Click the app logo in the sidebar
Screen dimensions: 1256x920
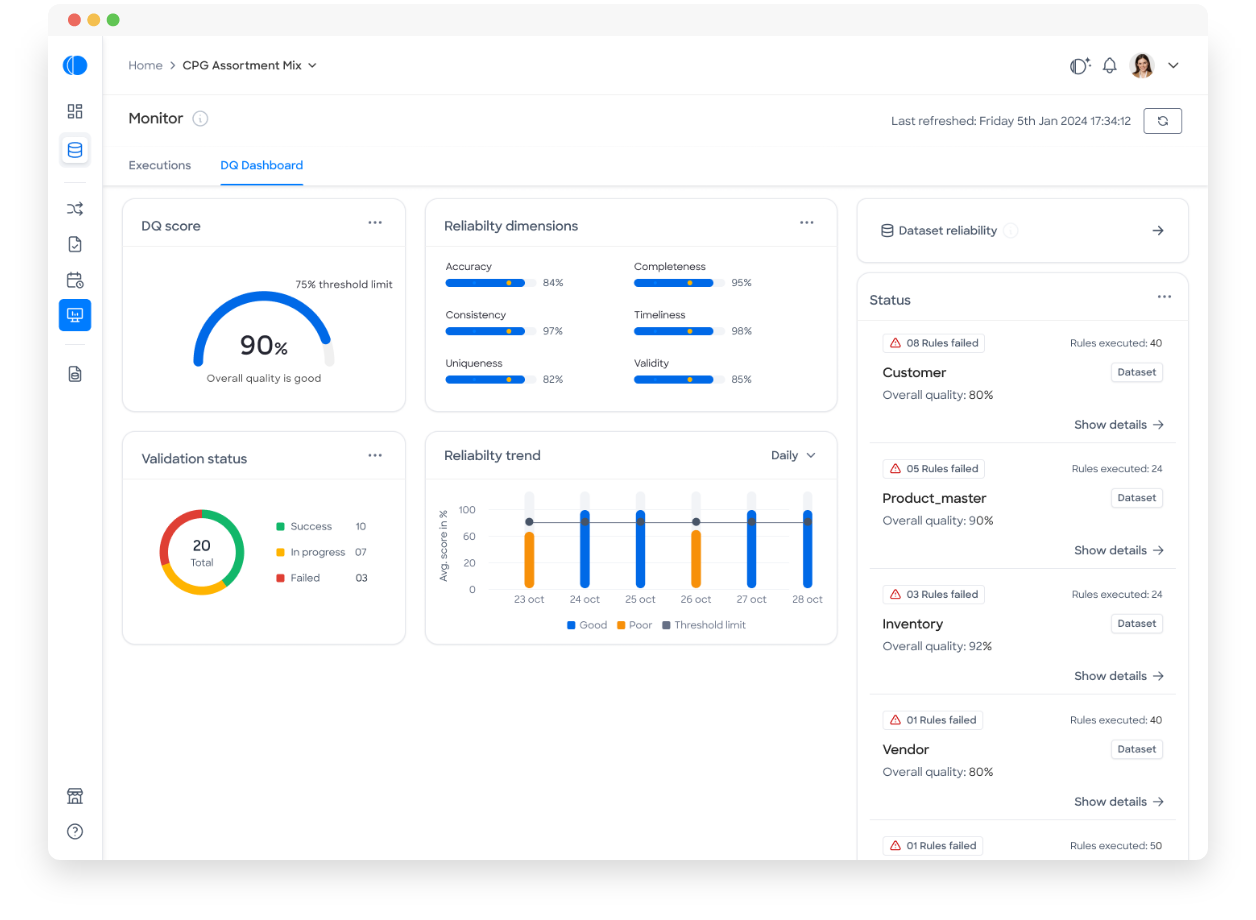point(75,66)
